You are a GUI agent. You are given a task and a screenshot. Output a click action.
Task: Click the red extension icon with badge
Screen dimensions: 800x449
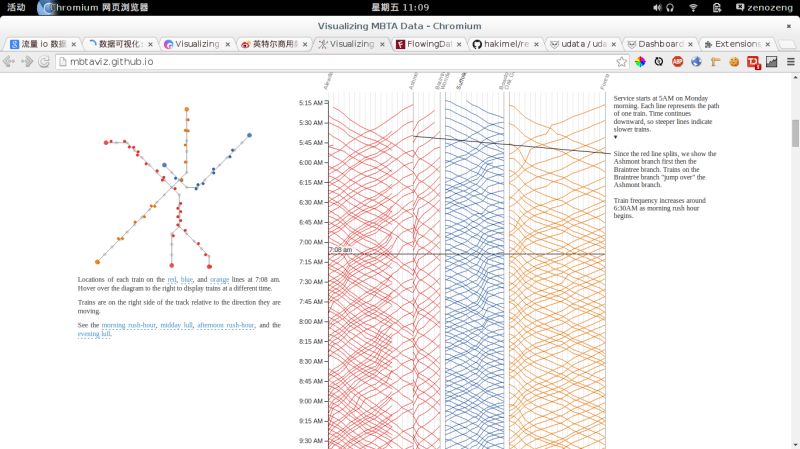pos(753,62)
